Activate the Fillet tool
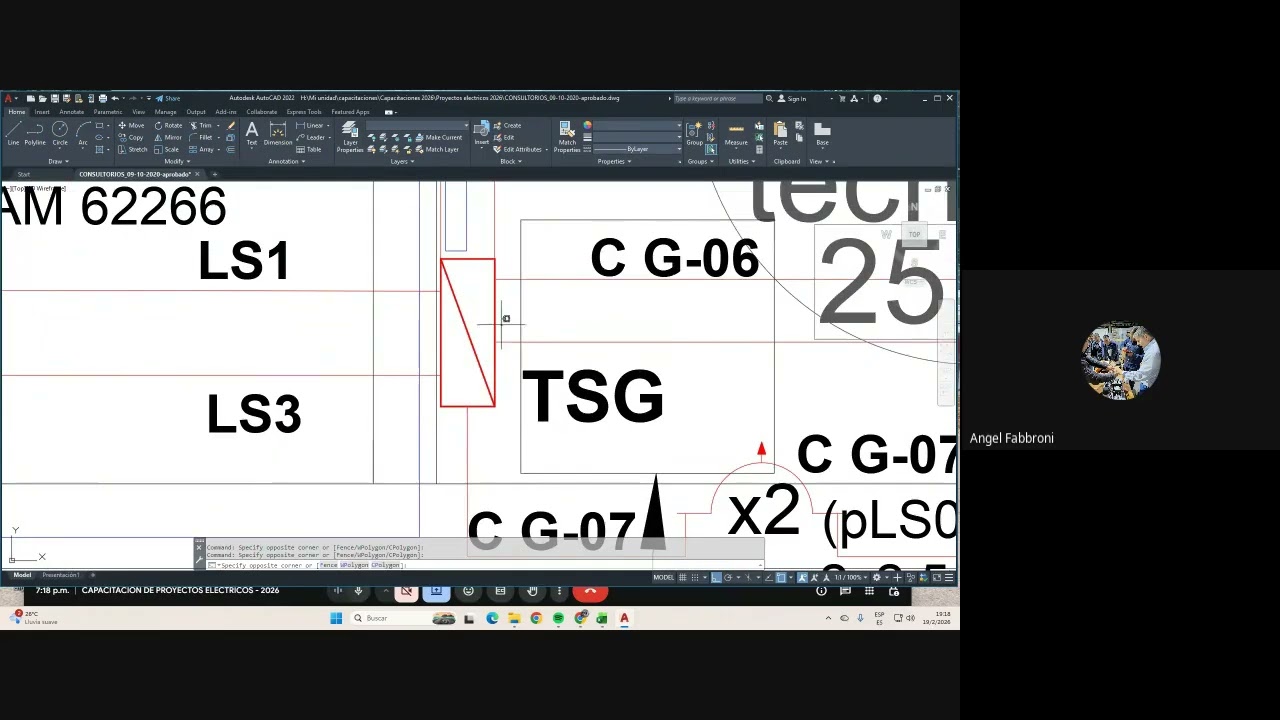Image resolution: width=1280 pixels, height=720 pixels. coord(200,138)
